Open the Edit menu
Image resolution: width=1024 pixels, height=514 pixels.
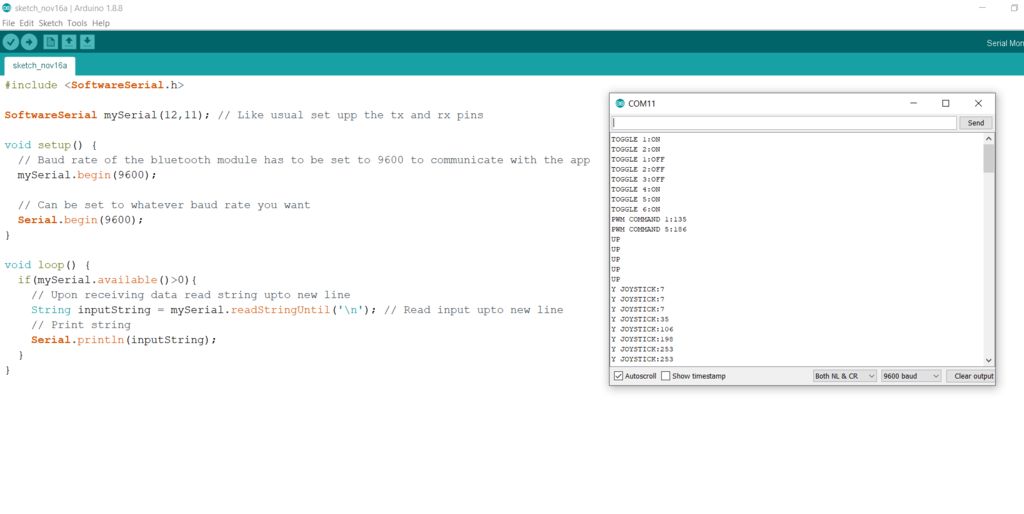click(x=26, y=23)
